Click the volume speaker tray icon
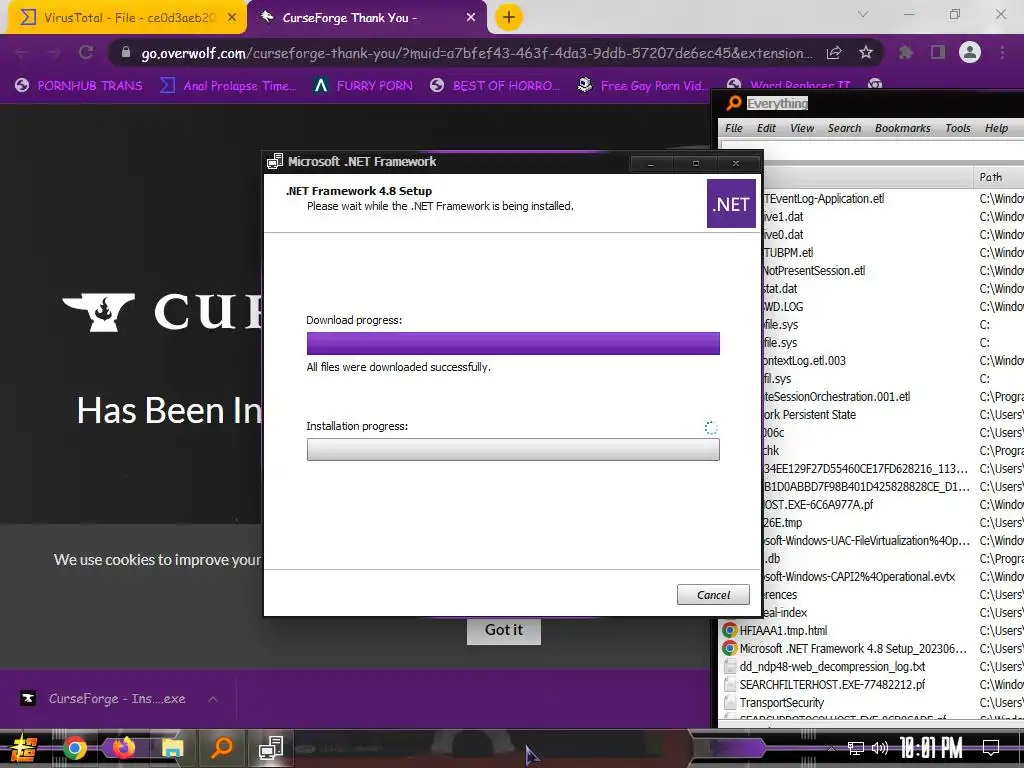The image size is (1024, 768). 880,748
